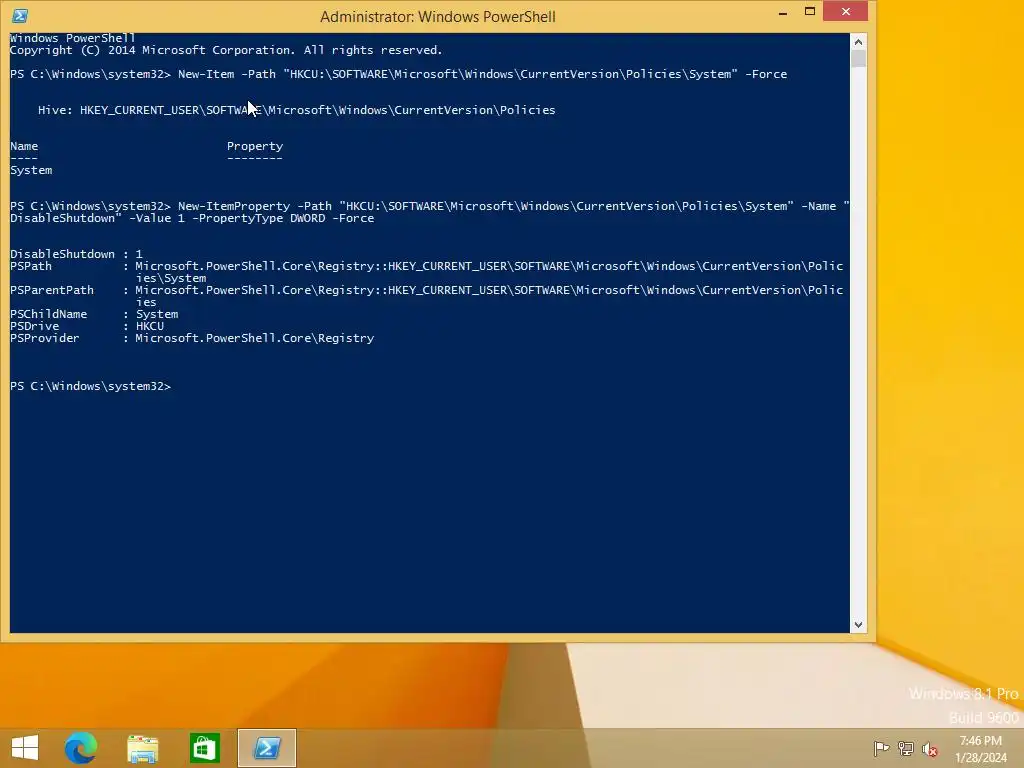Open the network status tray icon

click(906, 748)
